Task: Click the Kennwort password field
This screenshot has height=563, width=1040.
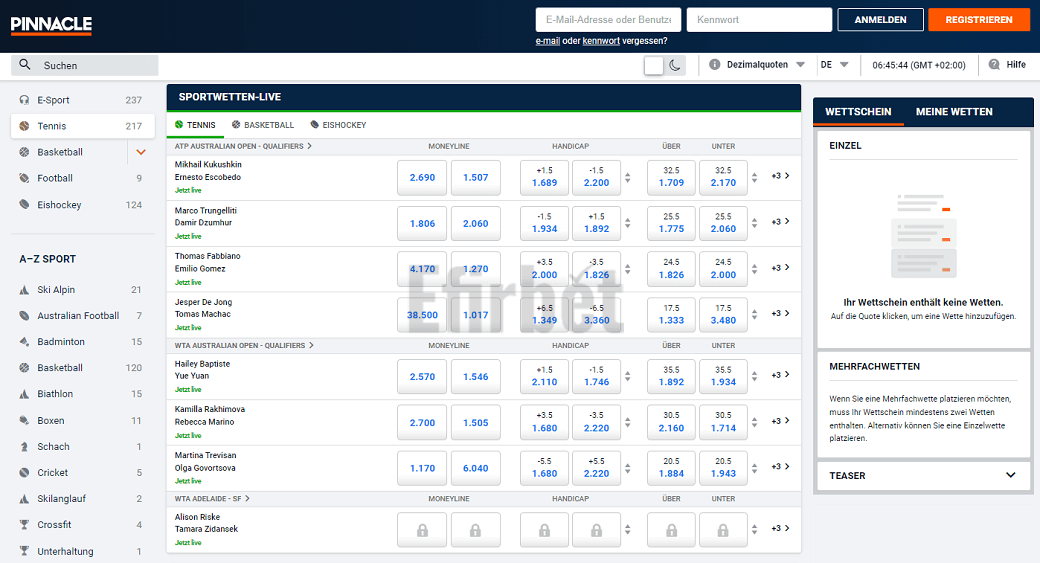Action: tap(759, 20)
